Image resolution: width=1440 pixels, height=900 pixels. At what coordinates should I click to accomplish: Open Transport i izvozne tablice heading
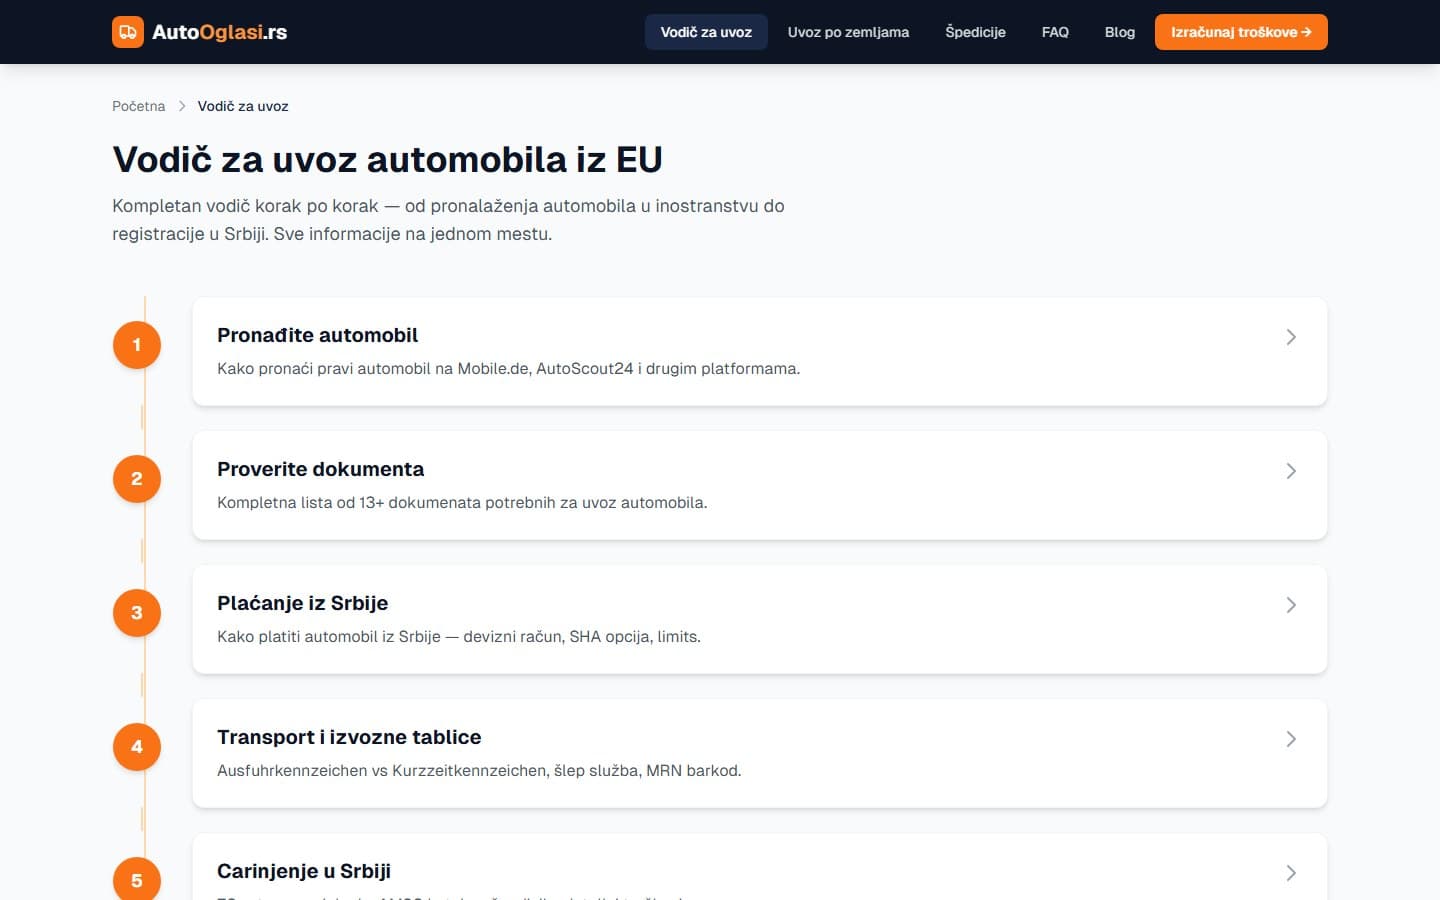[349, 737]
